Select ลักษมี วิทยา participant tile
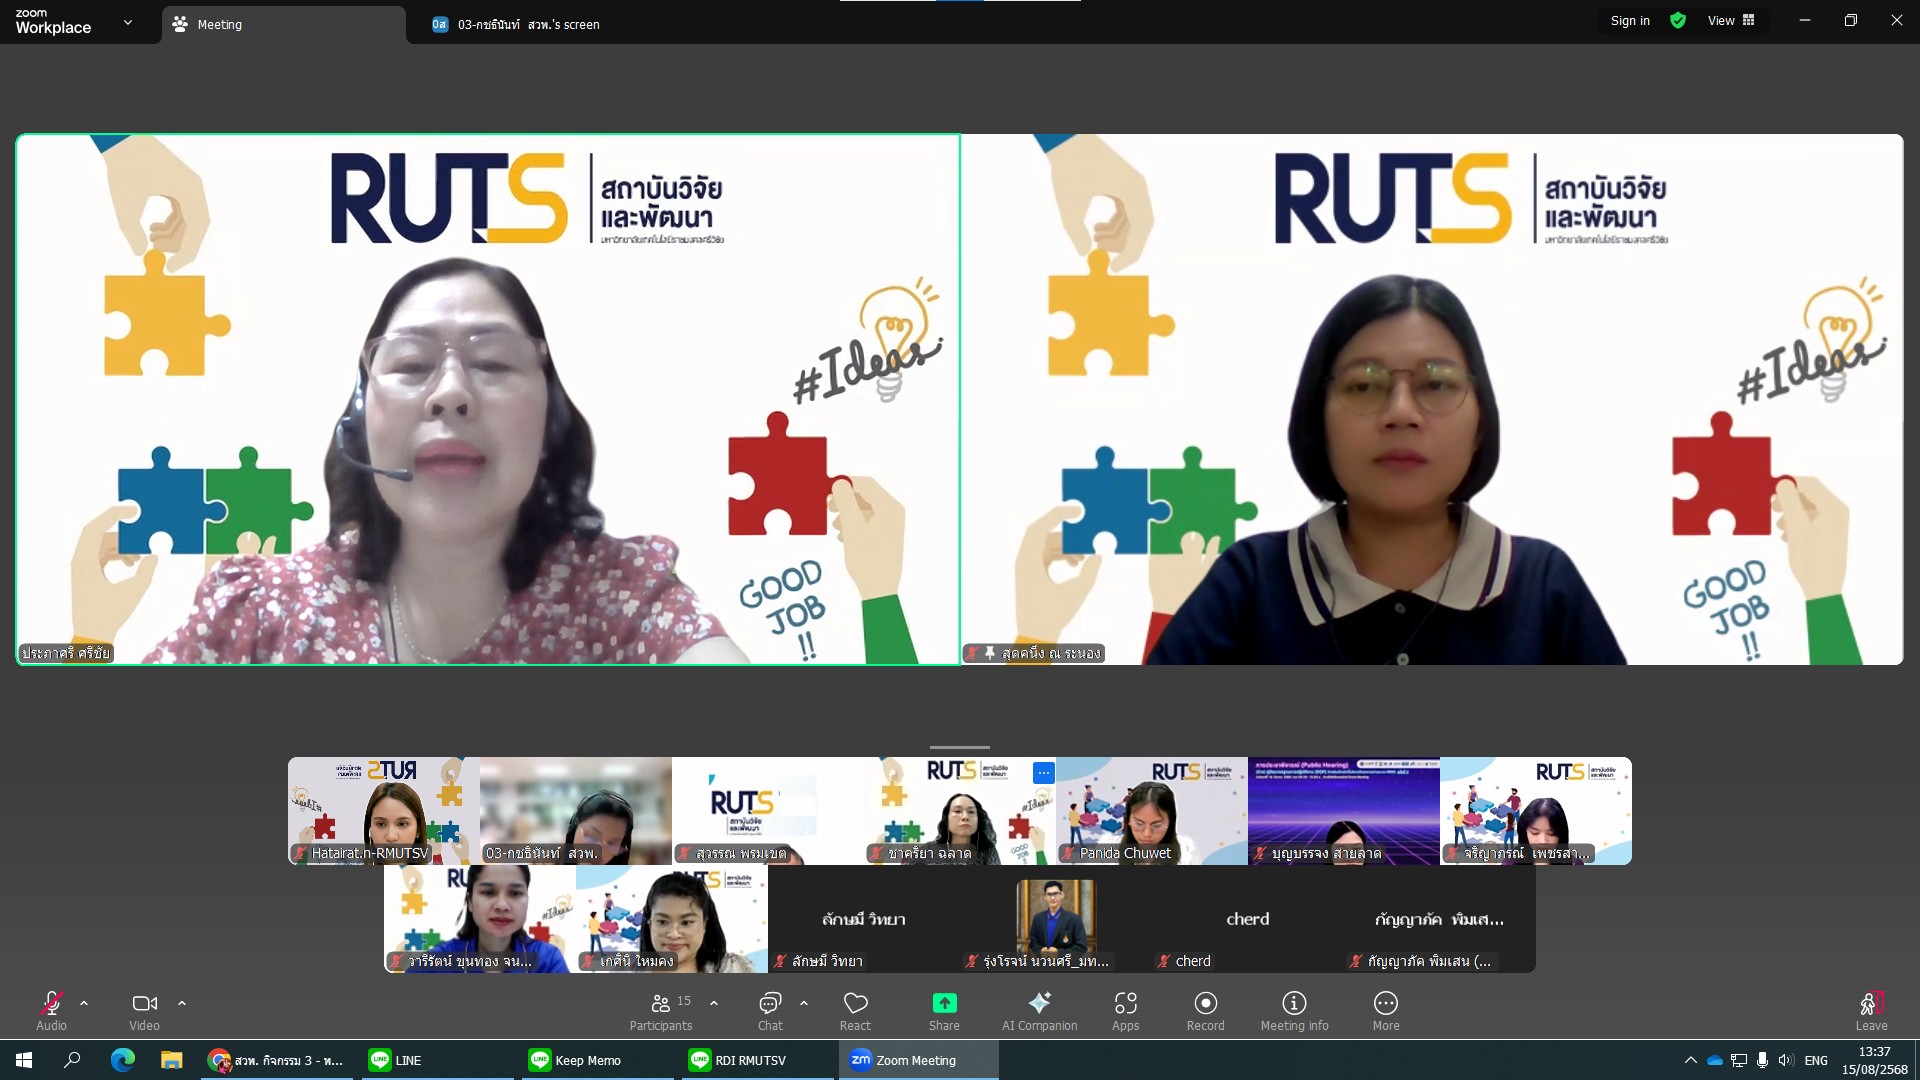 pos(864,919)
